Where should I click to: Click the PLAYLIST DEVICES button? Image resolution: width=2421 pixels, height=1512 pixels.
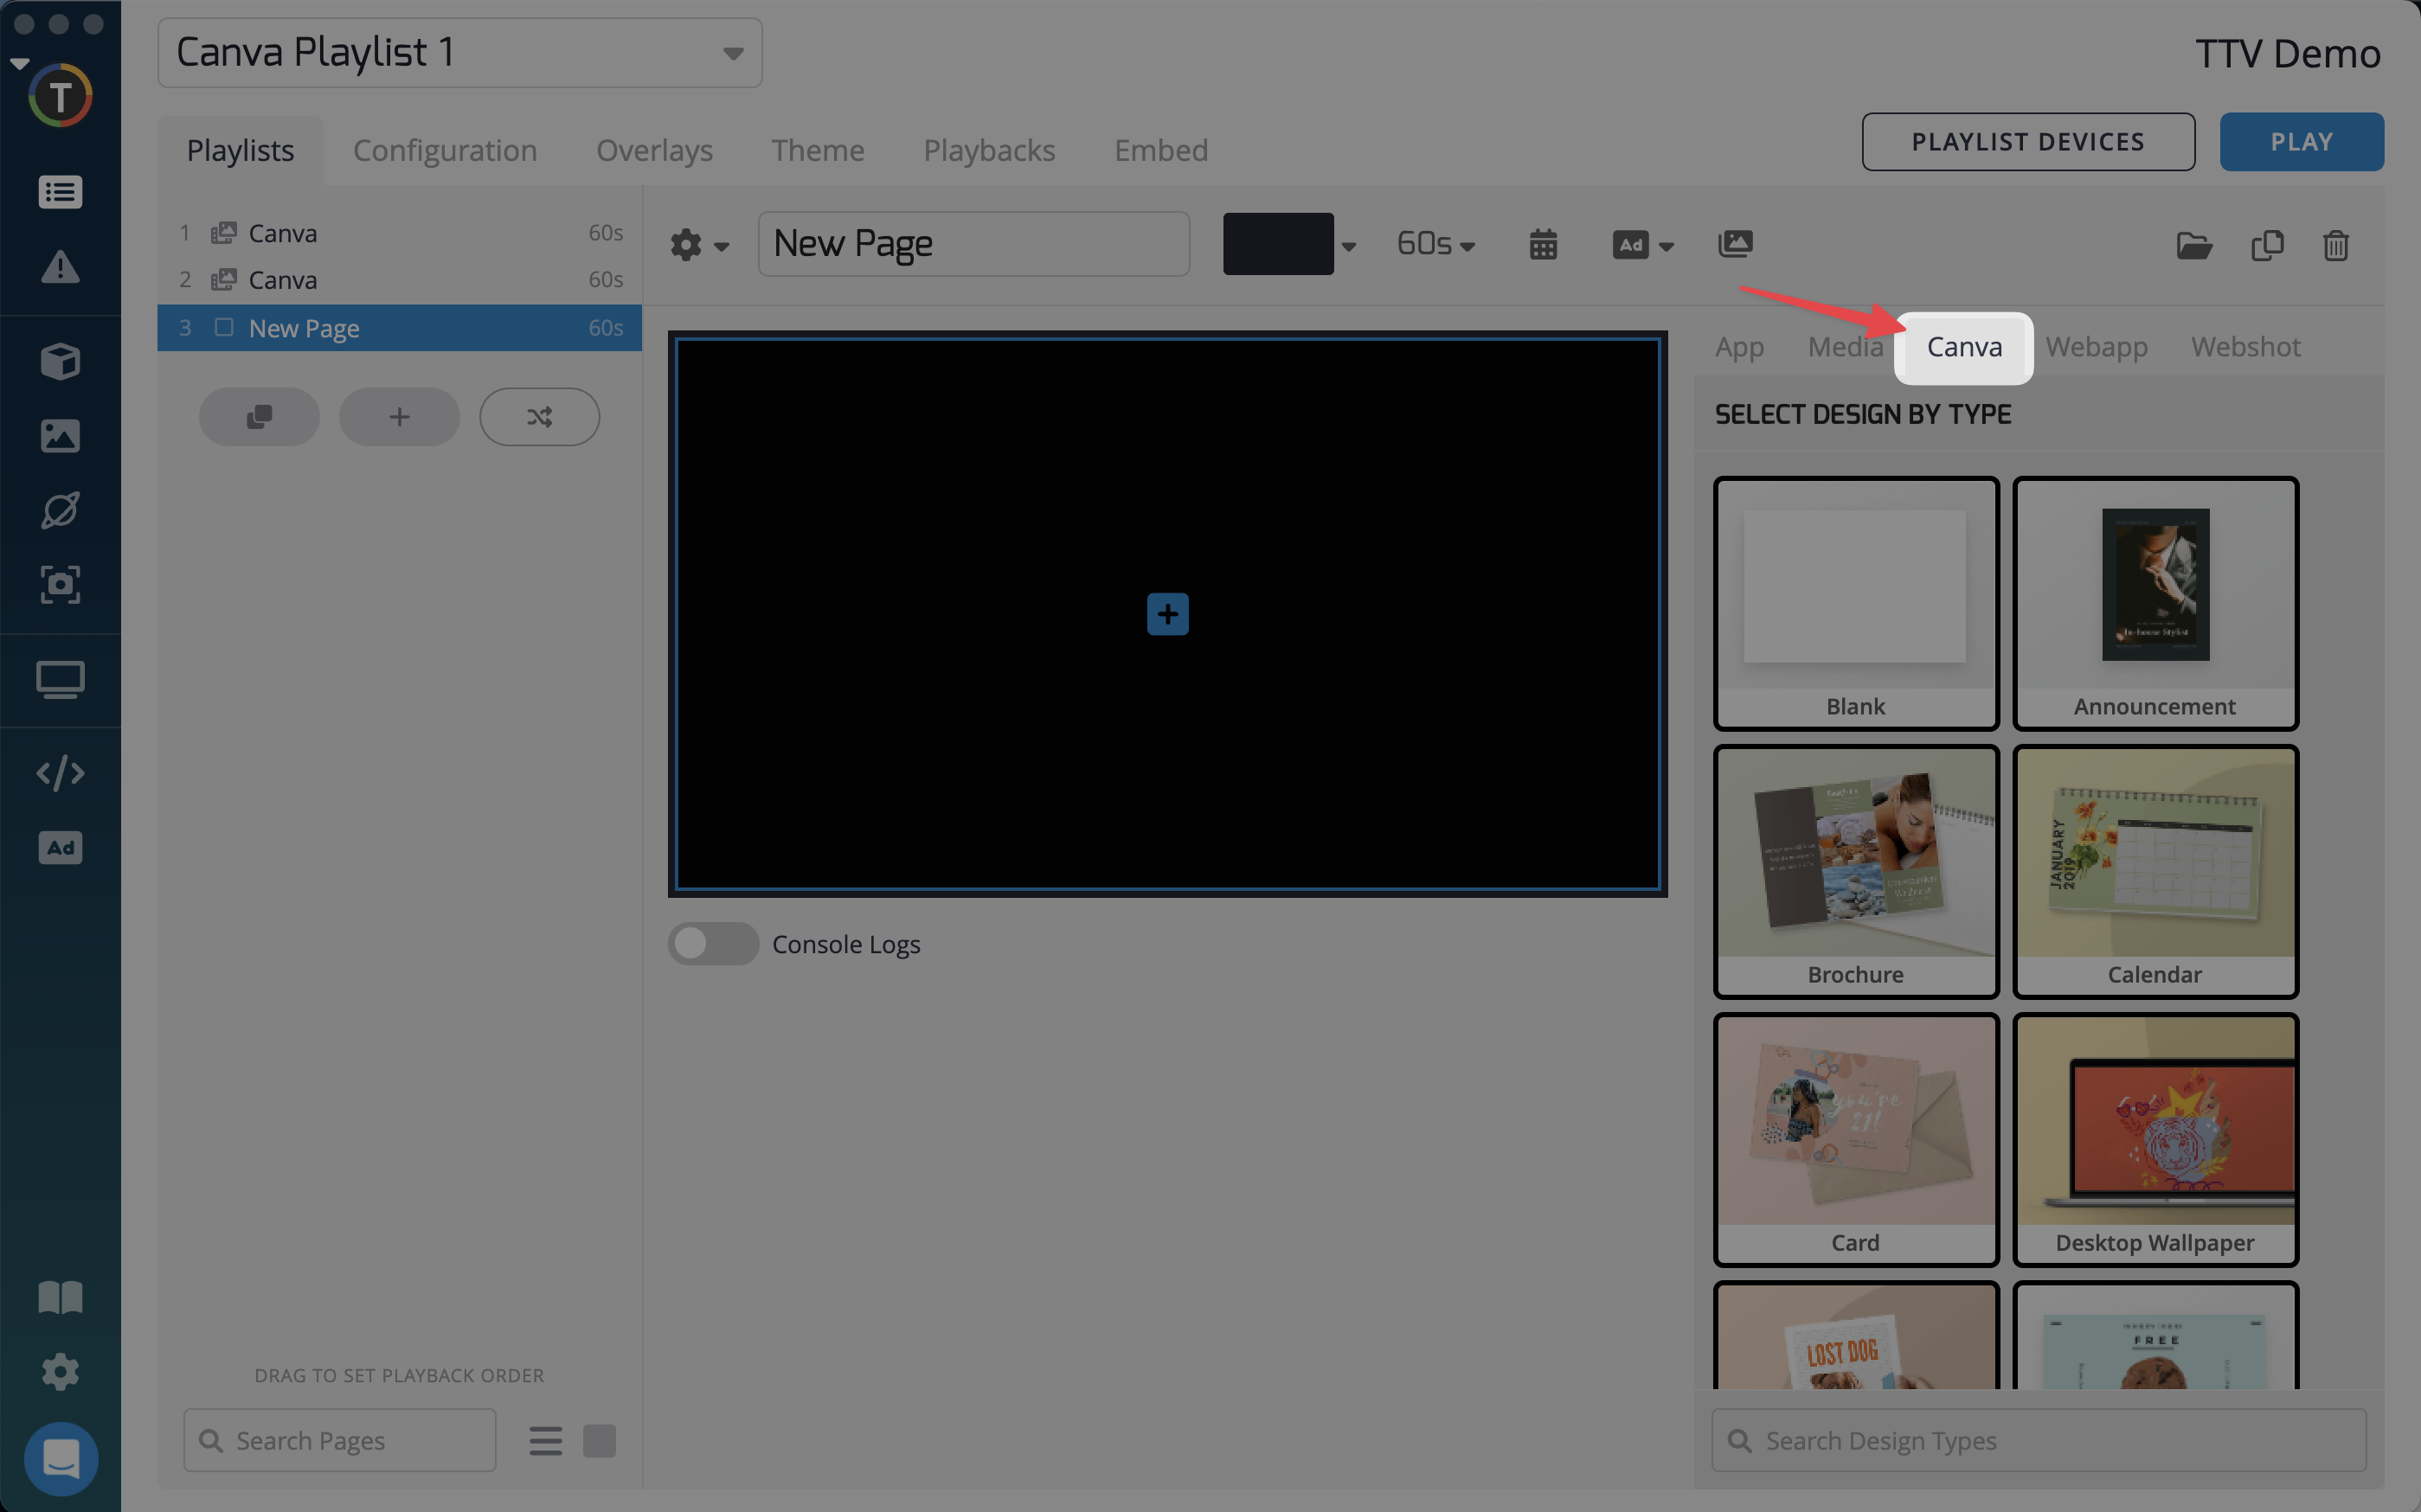click(2027, 142)
